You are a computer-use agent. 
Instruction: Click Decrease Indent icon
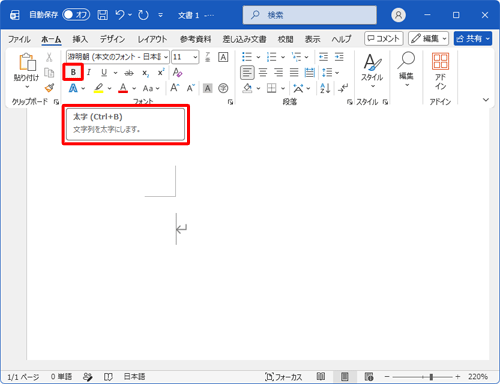pos(323,57)
